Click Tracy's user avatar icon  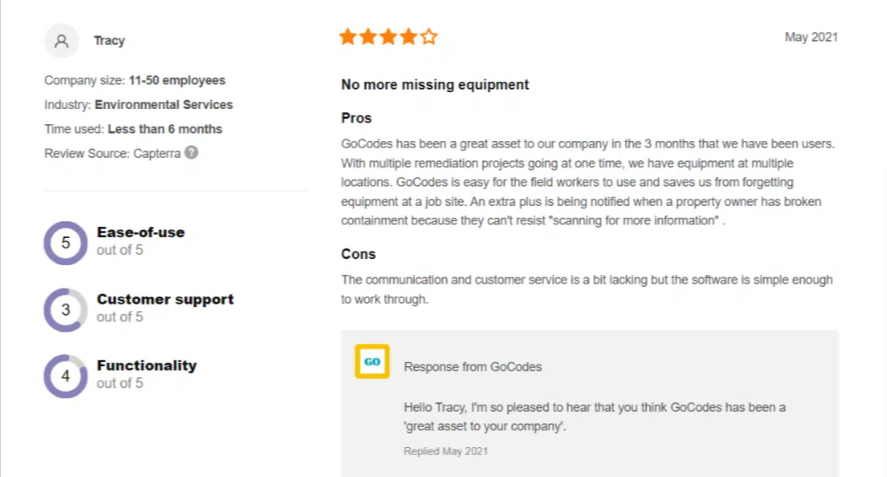[x=62, y=41]
